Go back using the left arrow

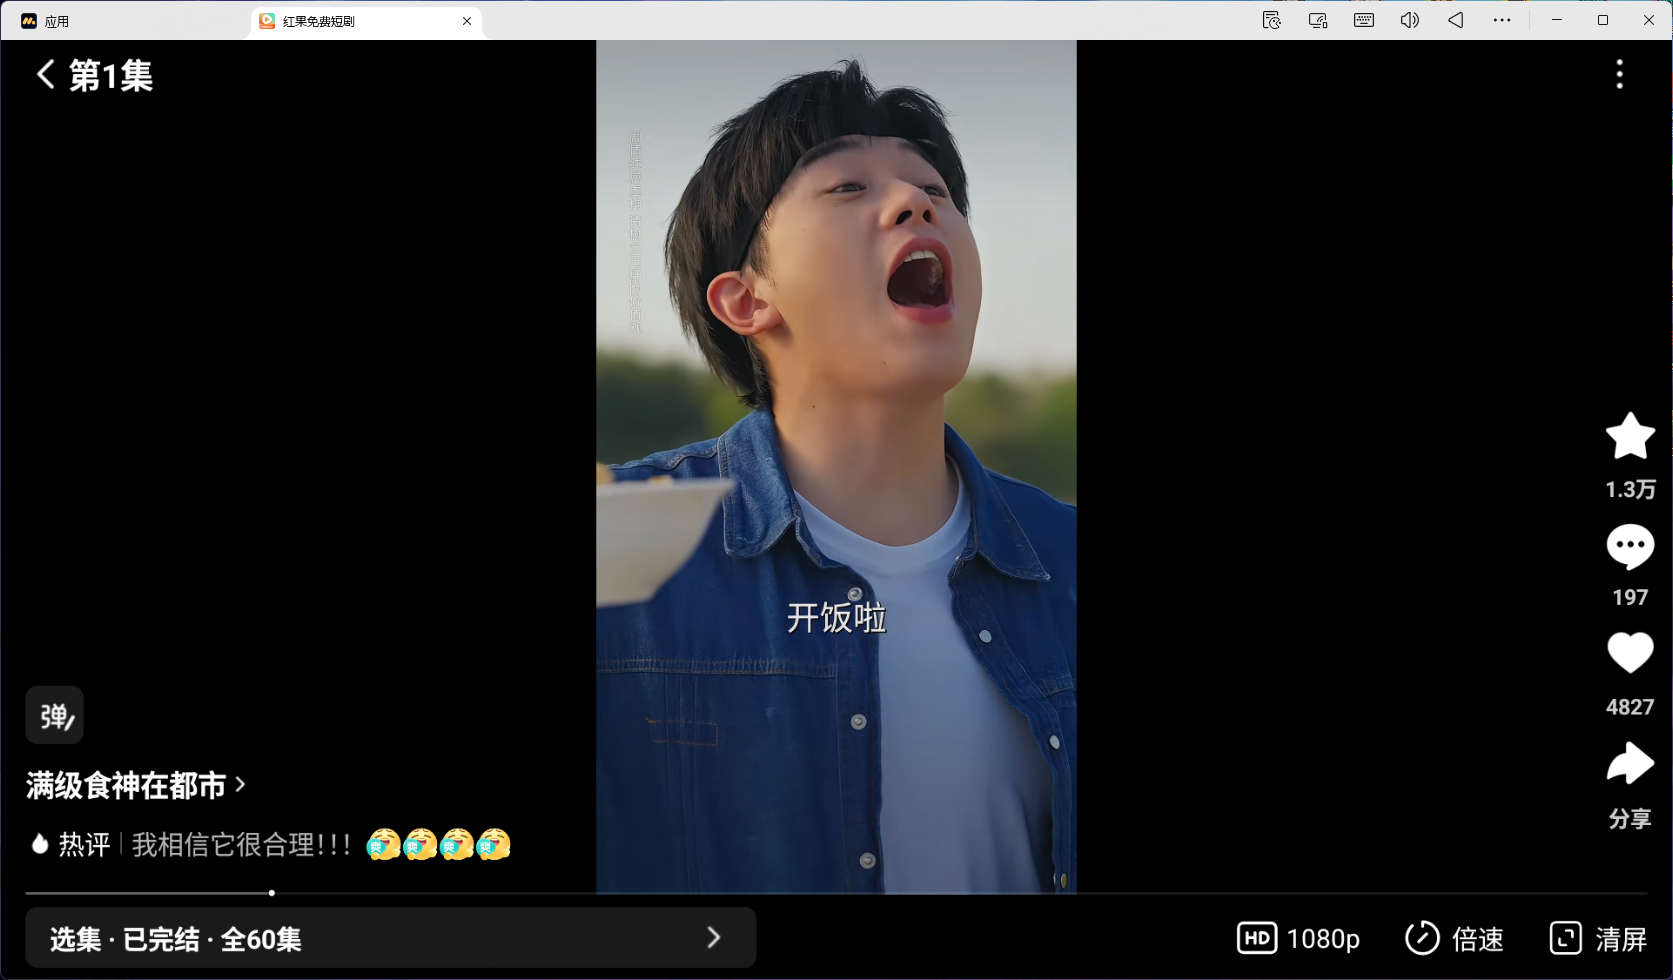click(45, 74)
